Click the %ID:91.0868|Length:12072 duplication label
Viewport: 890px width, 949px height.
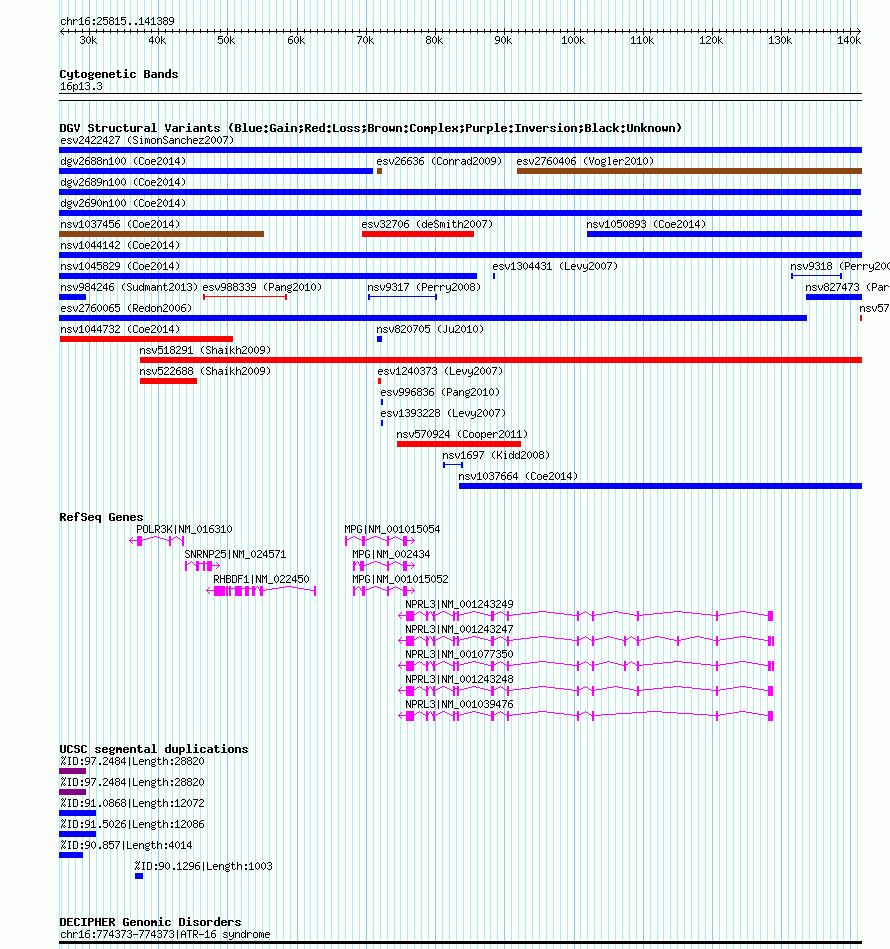tap(132, 804)
